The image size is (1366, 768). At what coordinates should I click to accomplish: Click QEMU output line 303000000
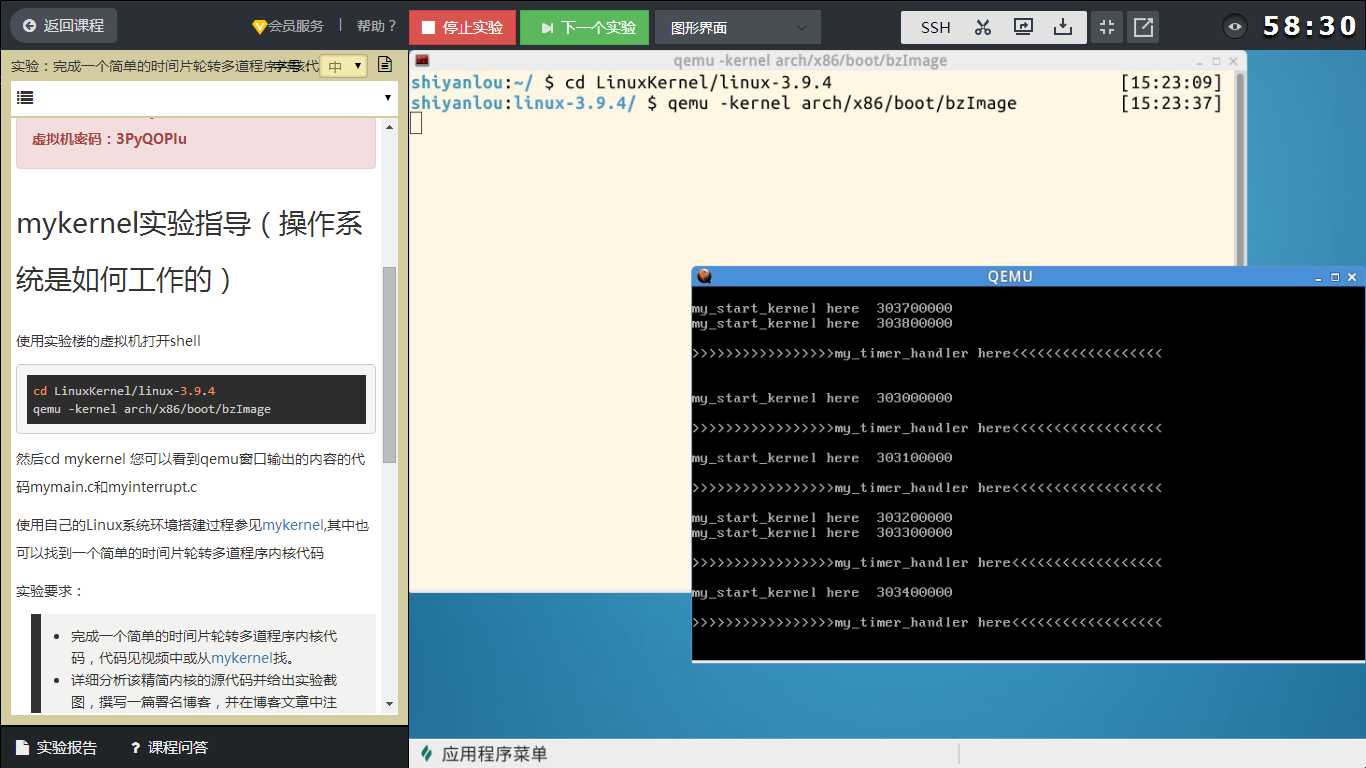tap(822, 398)
